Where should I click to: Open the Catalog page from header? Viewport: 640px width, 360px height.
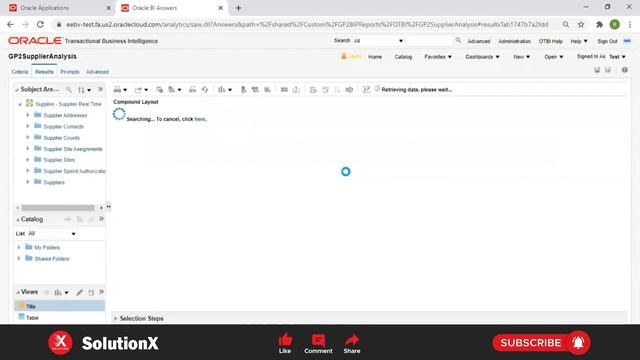(403, 57)
